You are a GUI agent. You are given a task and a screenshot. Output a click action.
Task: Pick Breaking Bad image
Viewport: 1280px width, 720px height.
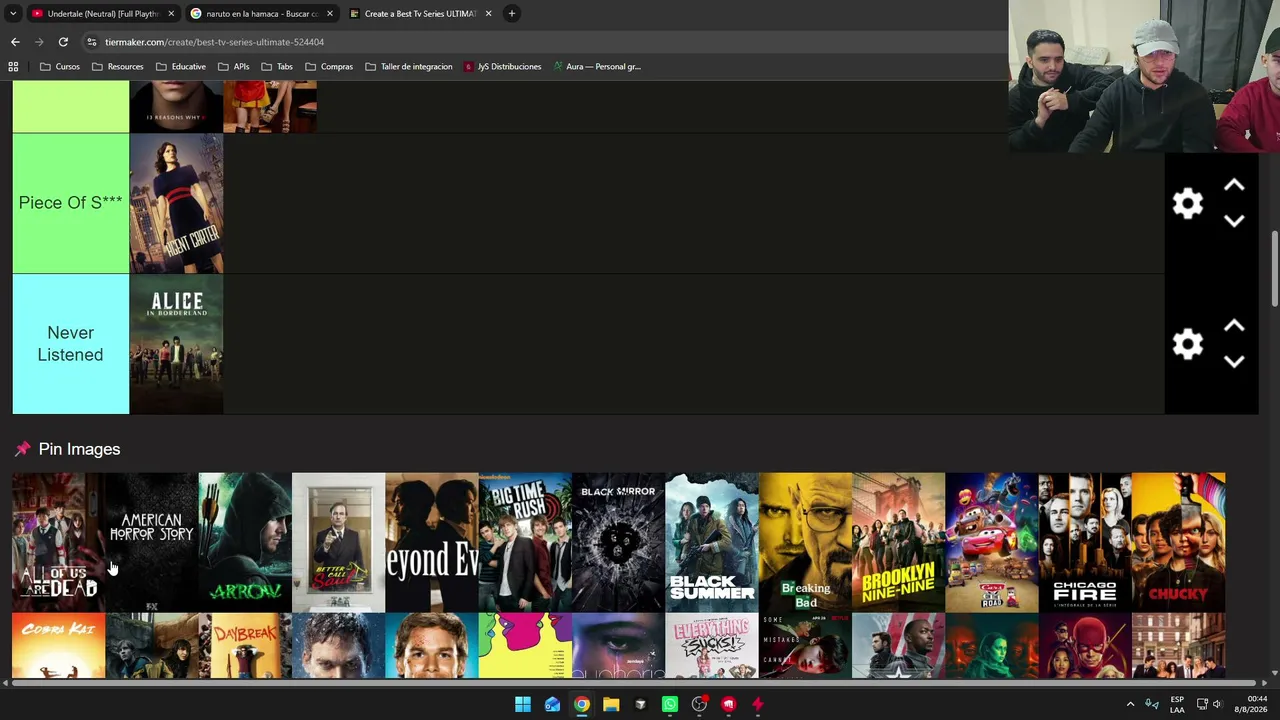point(805,542)
